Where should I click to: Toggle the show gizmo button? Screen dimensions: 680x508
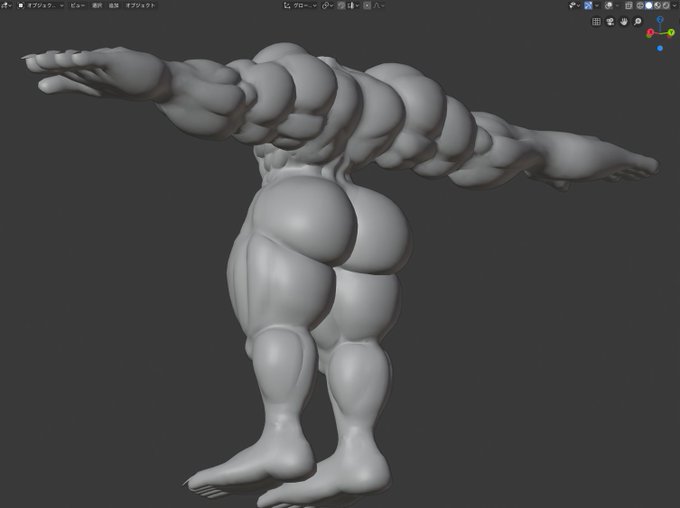(588, 5)
